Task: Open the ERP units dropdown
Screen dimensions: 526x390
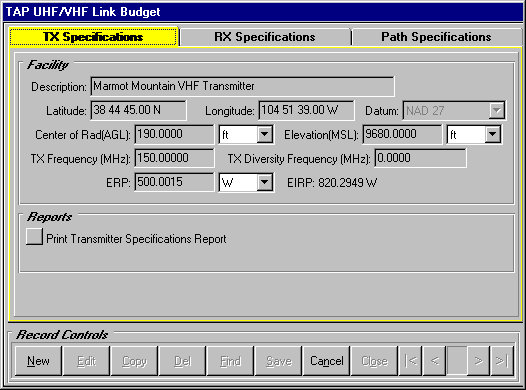Action: (x=246, y=182)
